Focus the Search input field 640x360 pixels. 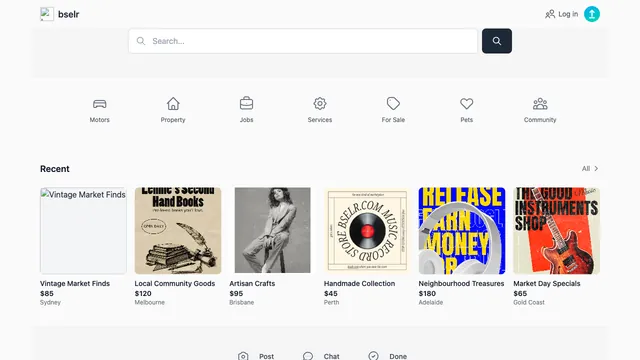tap(303, 41)
